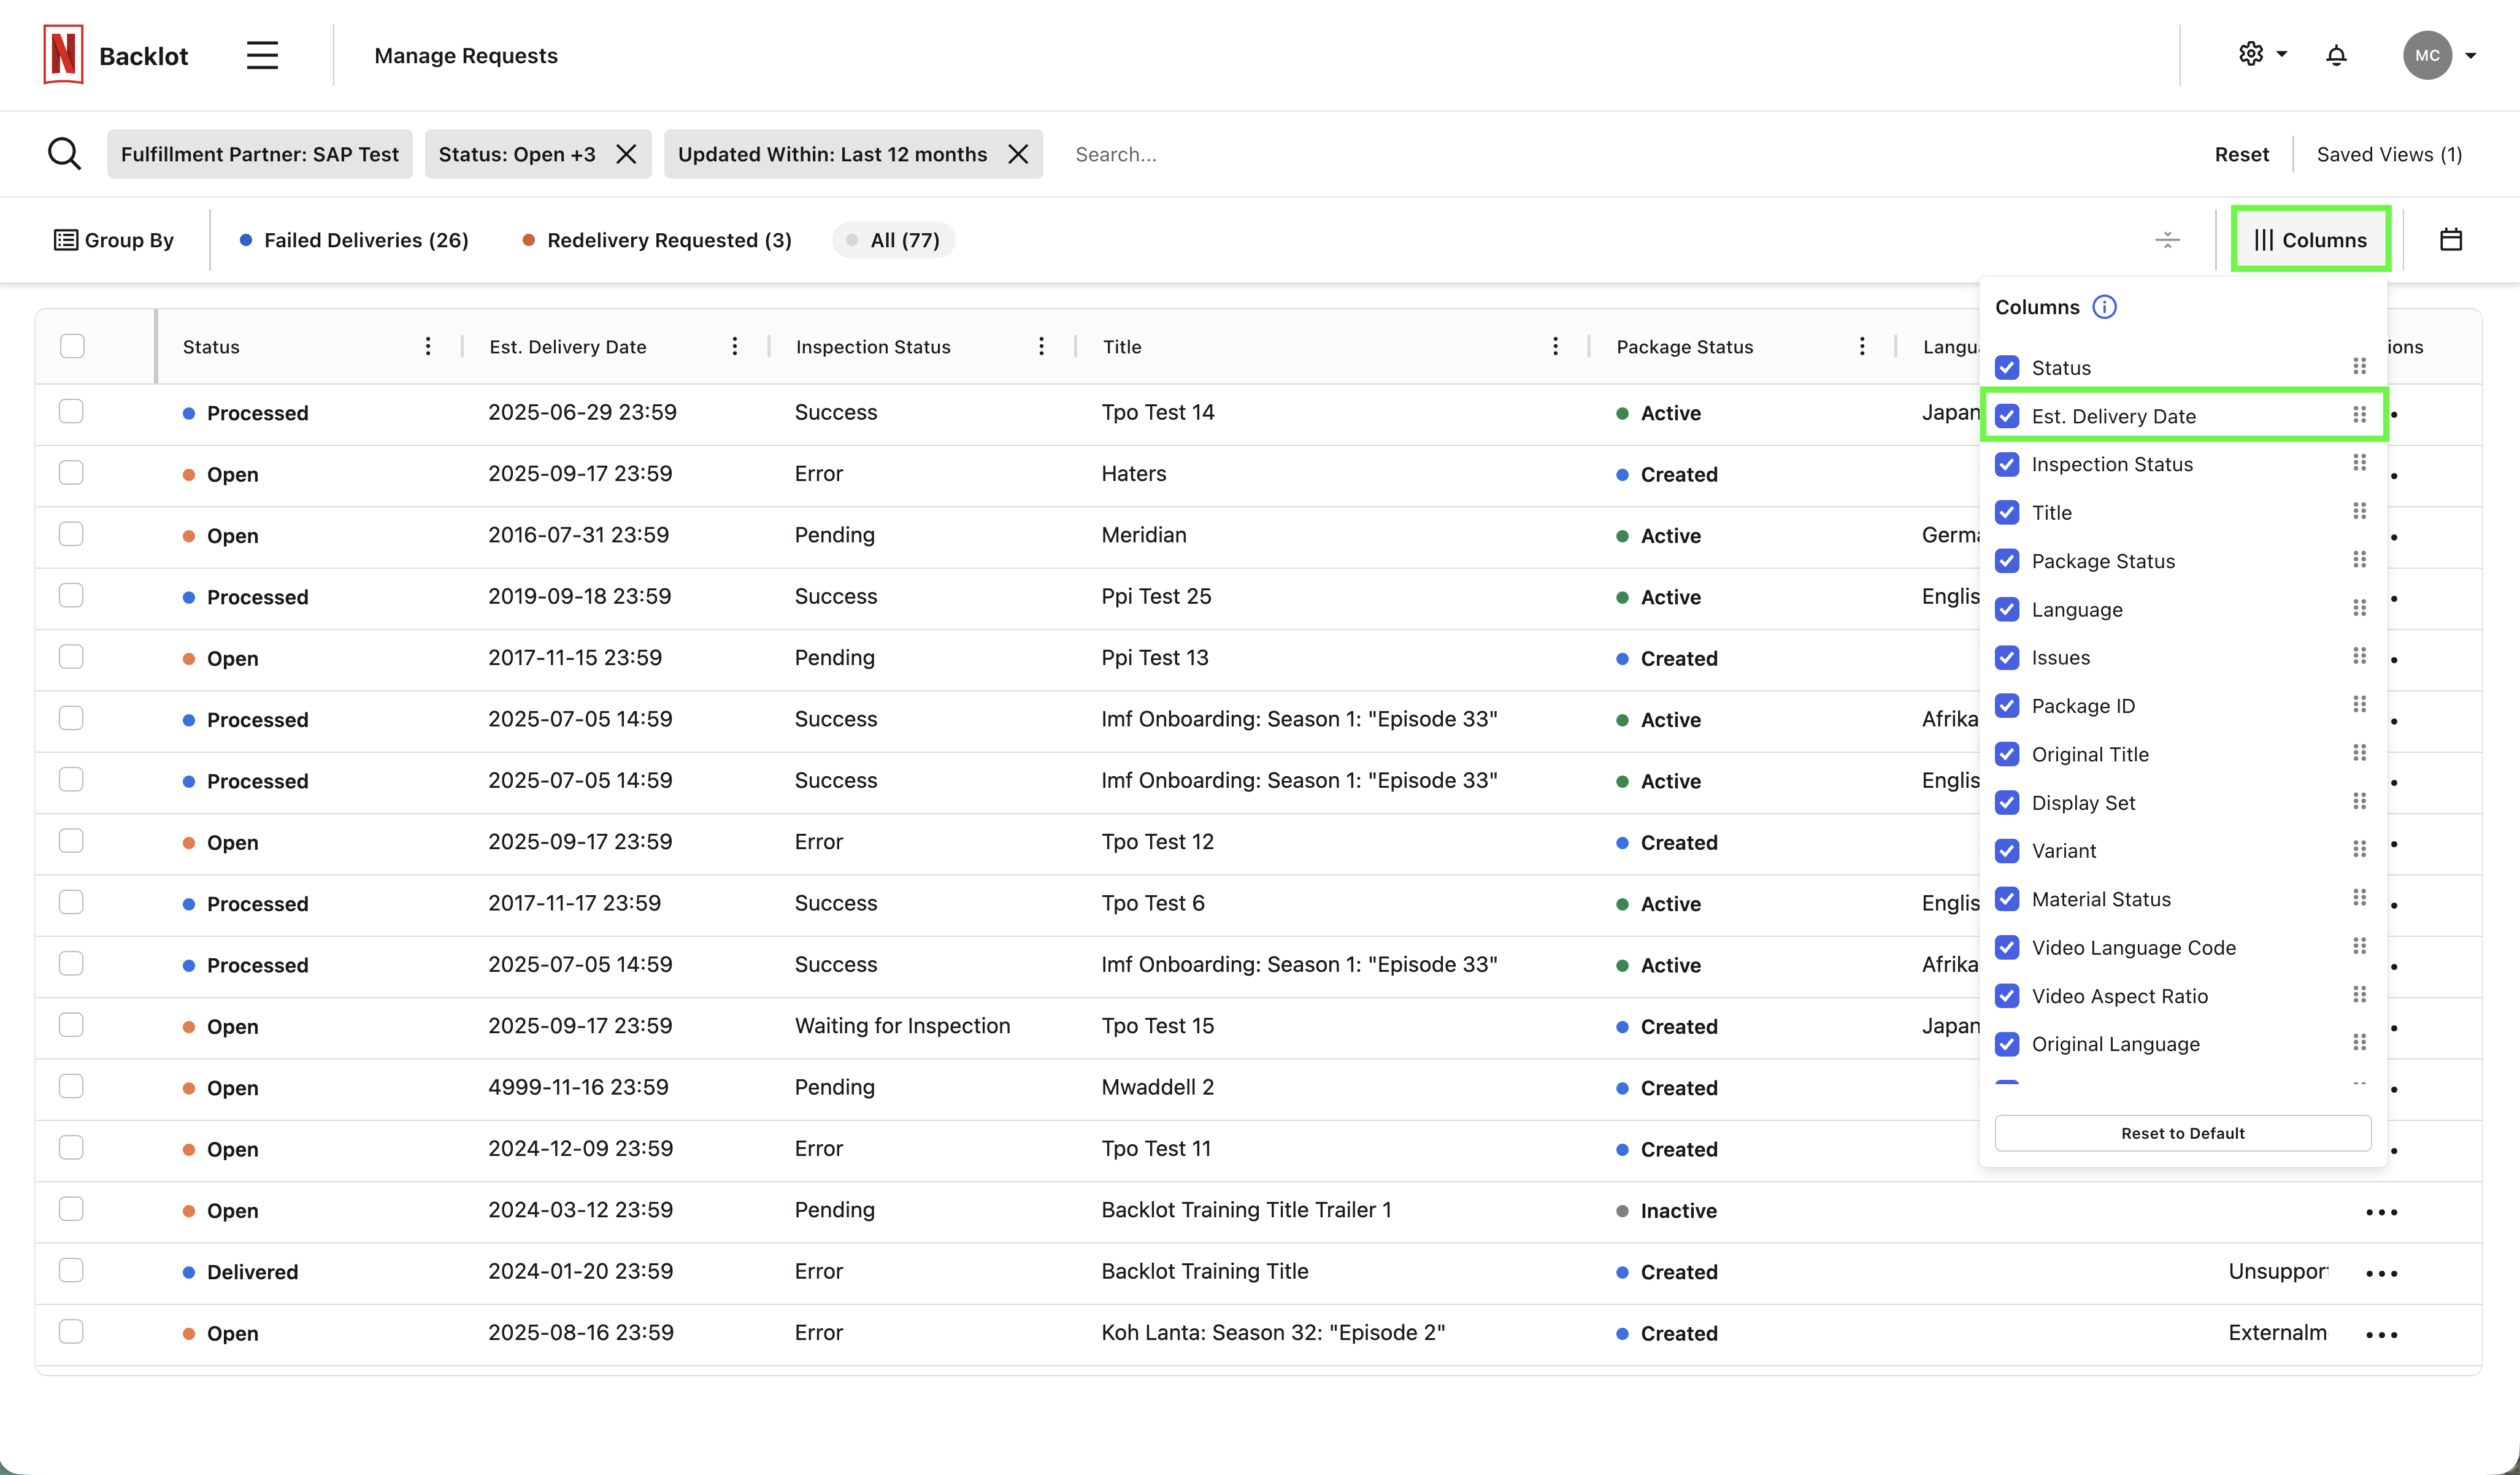Open Saved Views (1)
The image size is (2520, 1475).
(x=2389, y=154)
